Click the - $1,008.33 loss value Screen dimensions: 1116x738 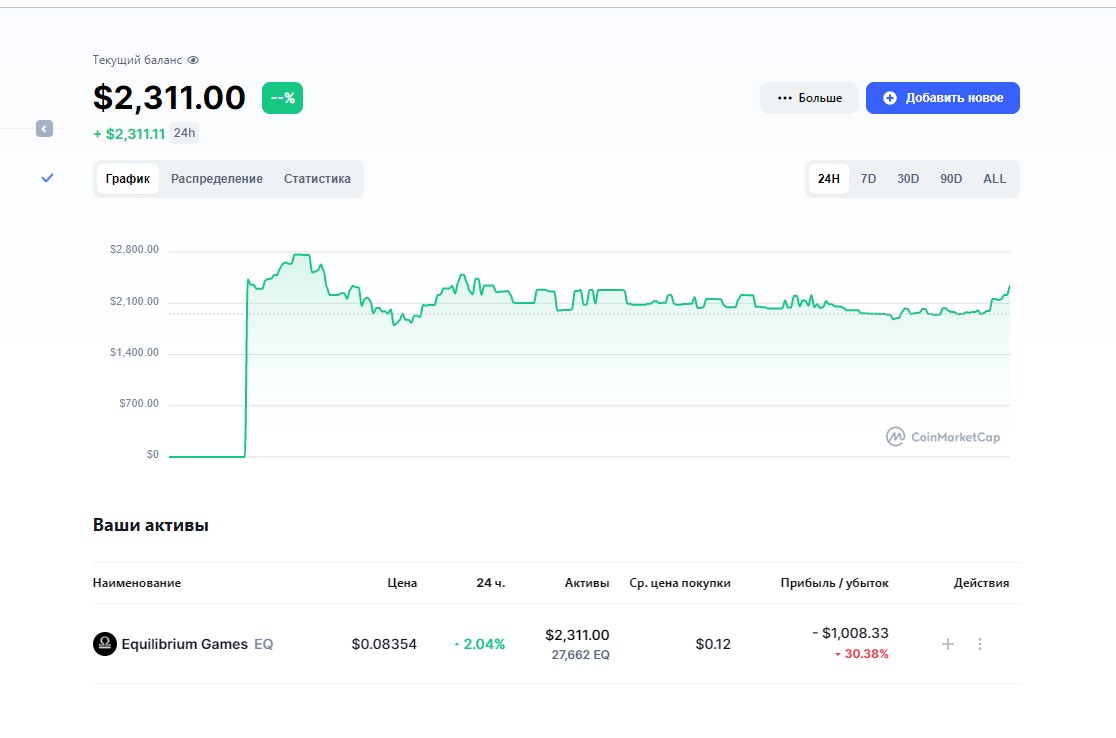click(x=851, y=633)
